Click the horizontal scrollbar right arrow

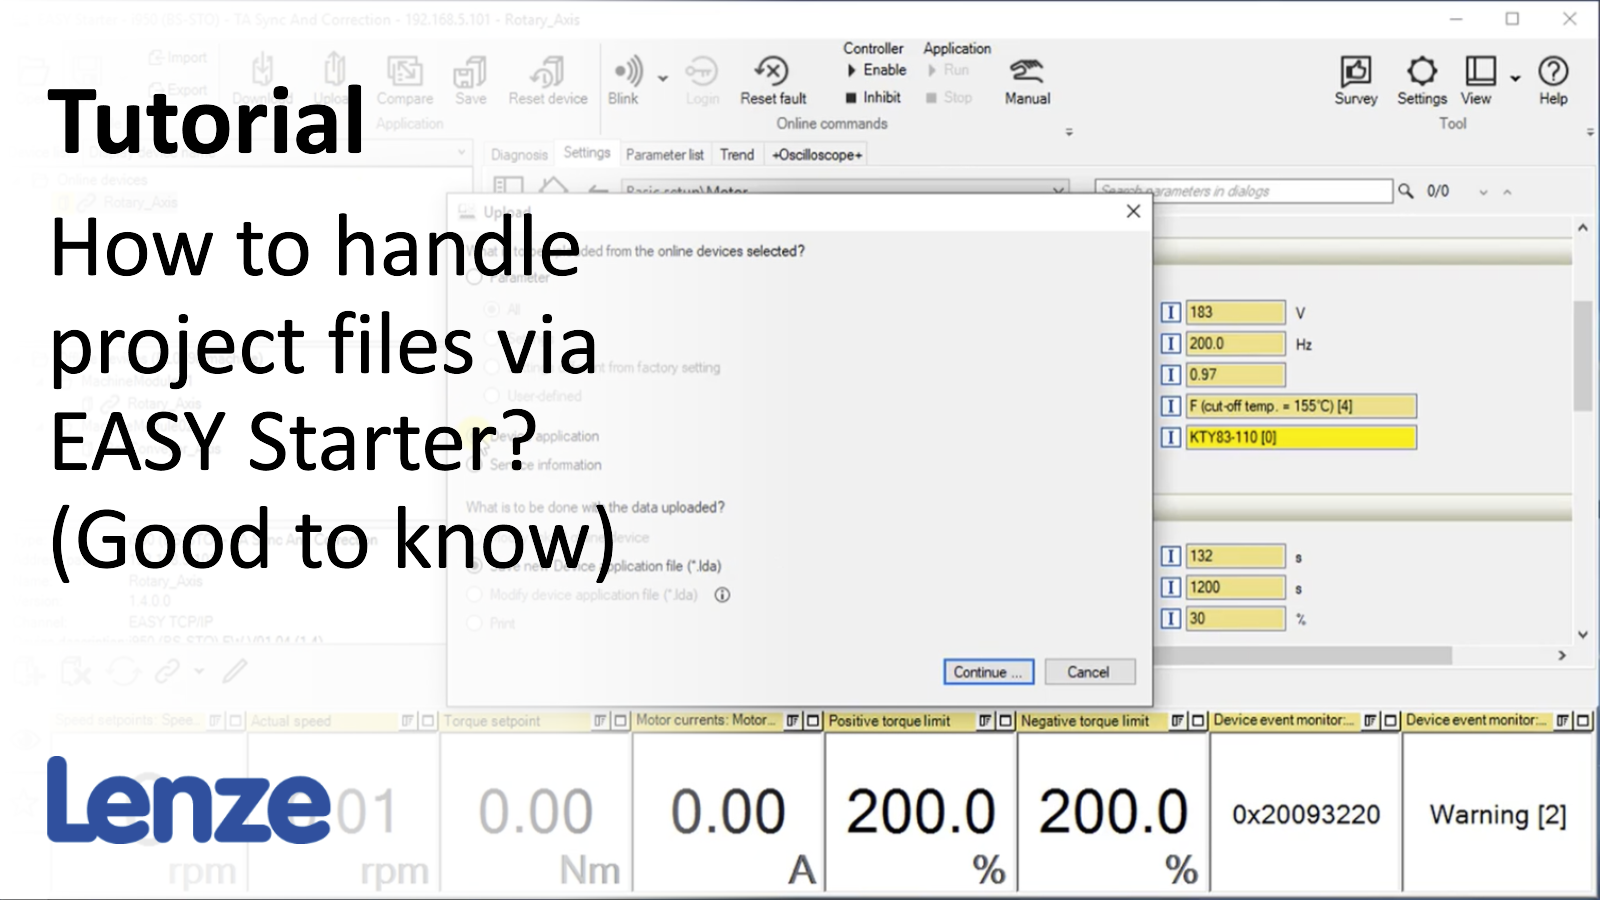(x=1562, y=656)
